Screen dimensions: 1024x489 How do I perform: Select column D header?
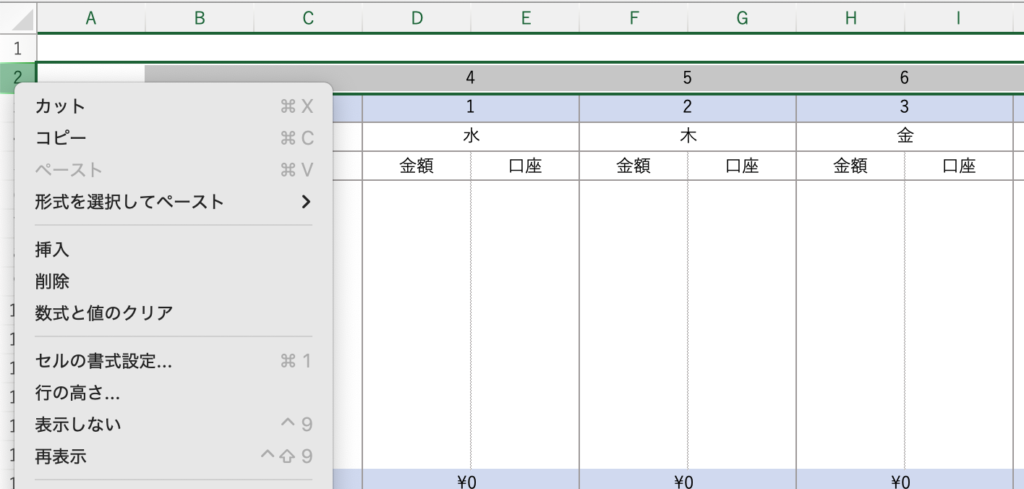[417, 17]
